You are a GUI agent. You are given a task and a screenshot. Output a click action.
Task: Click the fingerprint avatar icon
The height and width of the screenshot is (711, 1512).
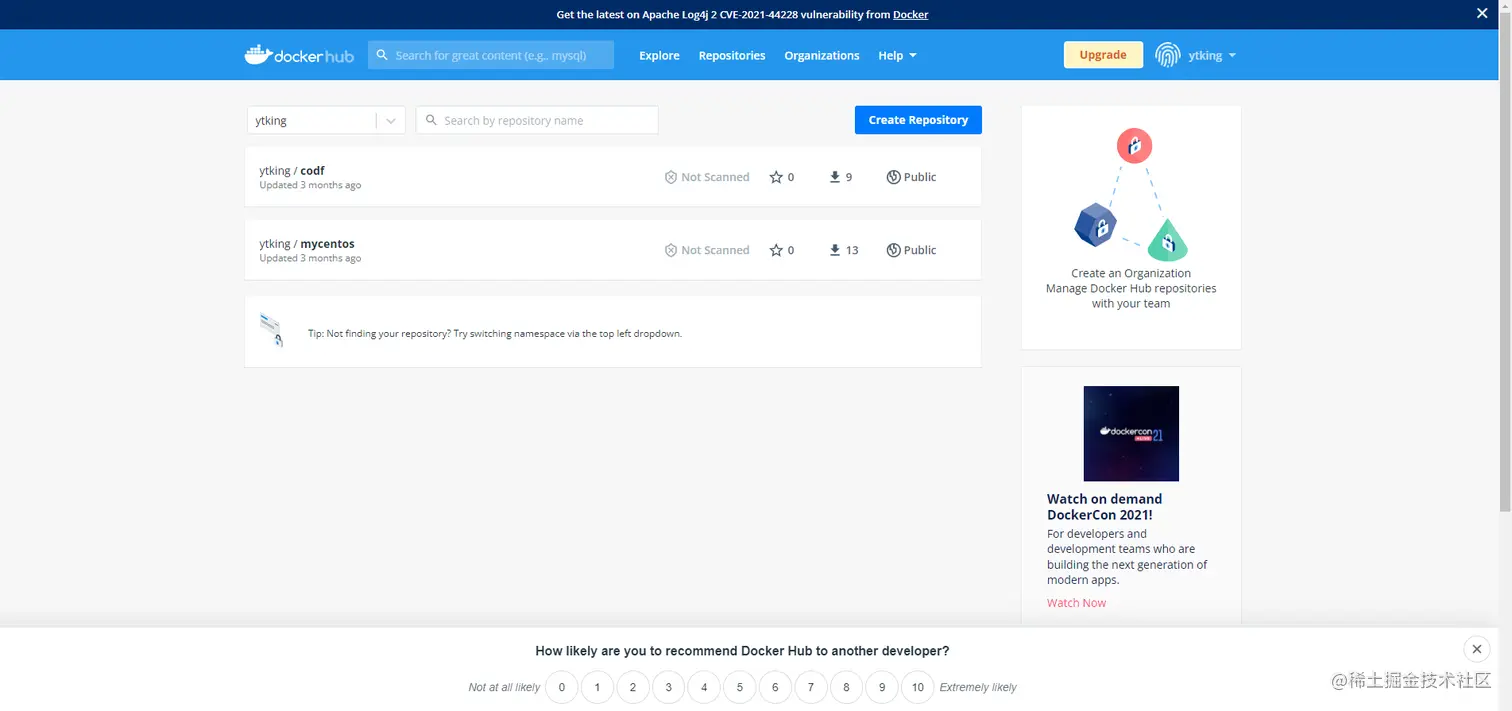tap(1167, 55)
